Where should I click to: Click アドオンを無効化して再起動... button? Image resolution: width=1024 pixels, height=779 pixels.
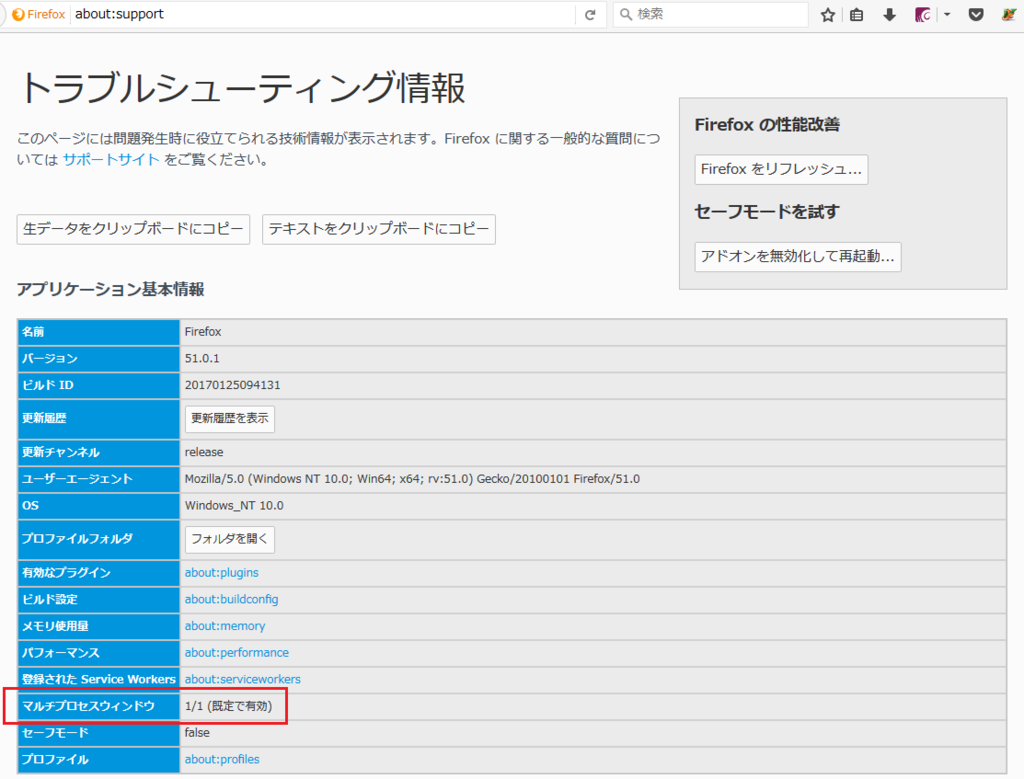coord(797,257)
